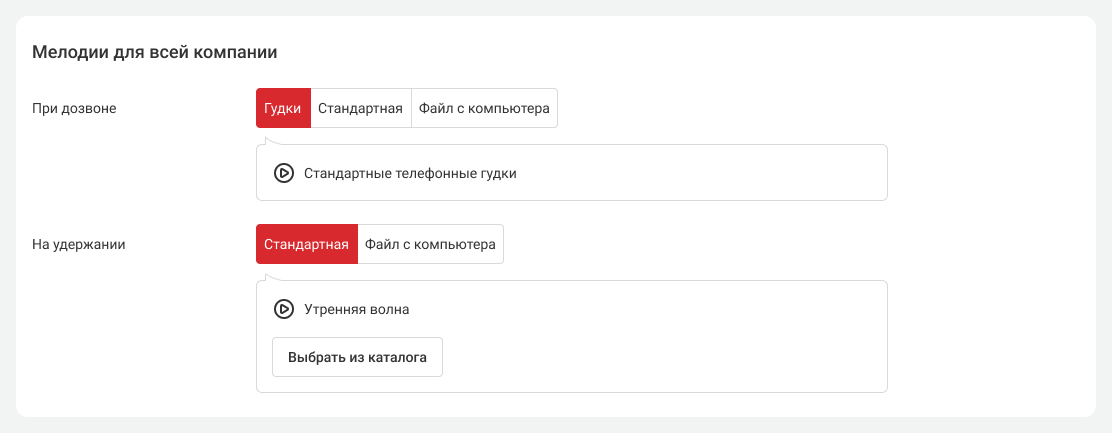Click the callout pointer beneath hold Стандартная button
1112x433 pixels.
point(266,276)
